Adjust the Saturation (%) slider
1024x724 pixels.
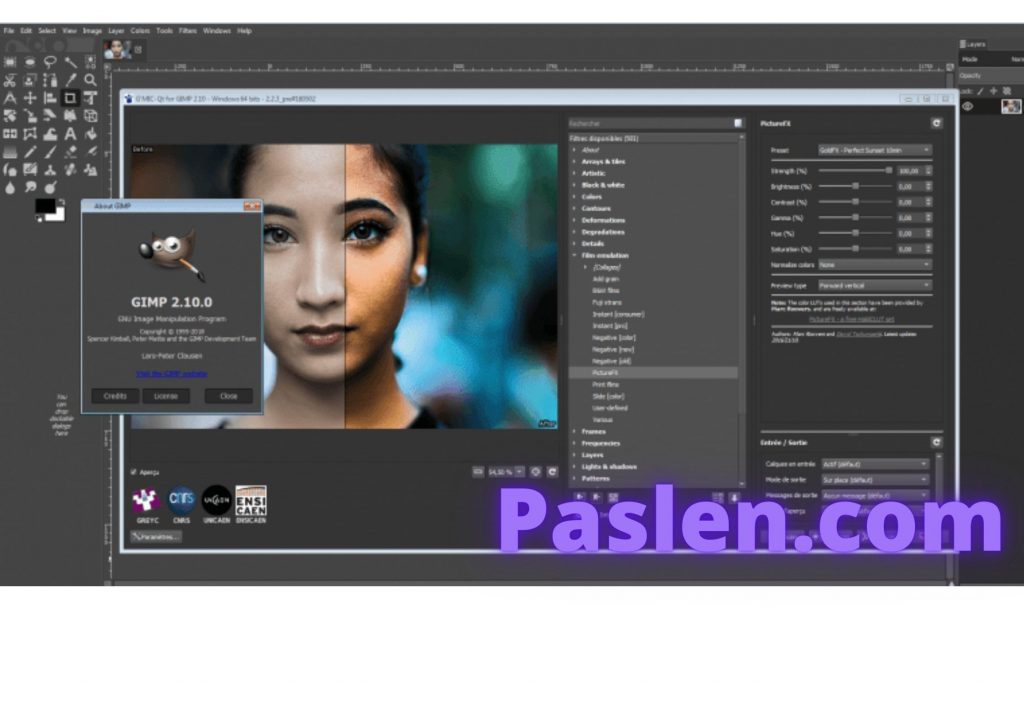point(856,249)
